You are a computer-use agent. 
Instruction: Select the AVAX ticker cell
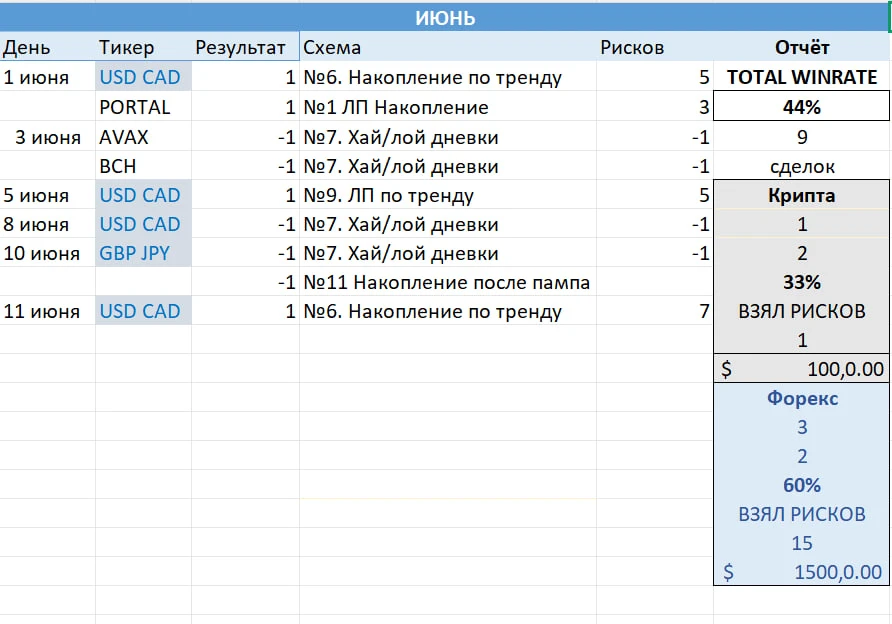[143, 137]
